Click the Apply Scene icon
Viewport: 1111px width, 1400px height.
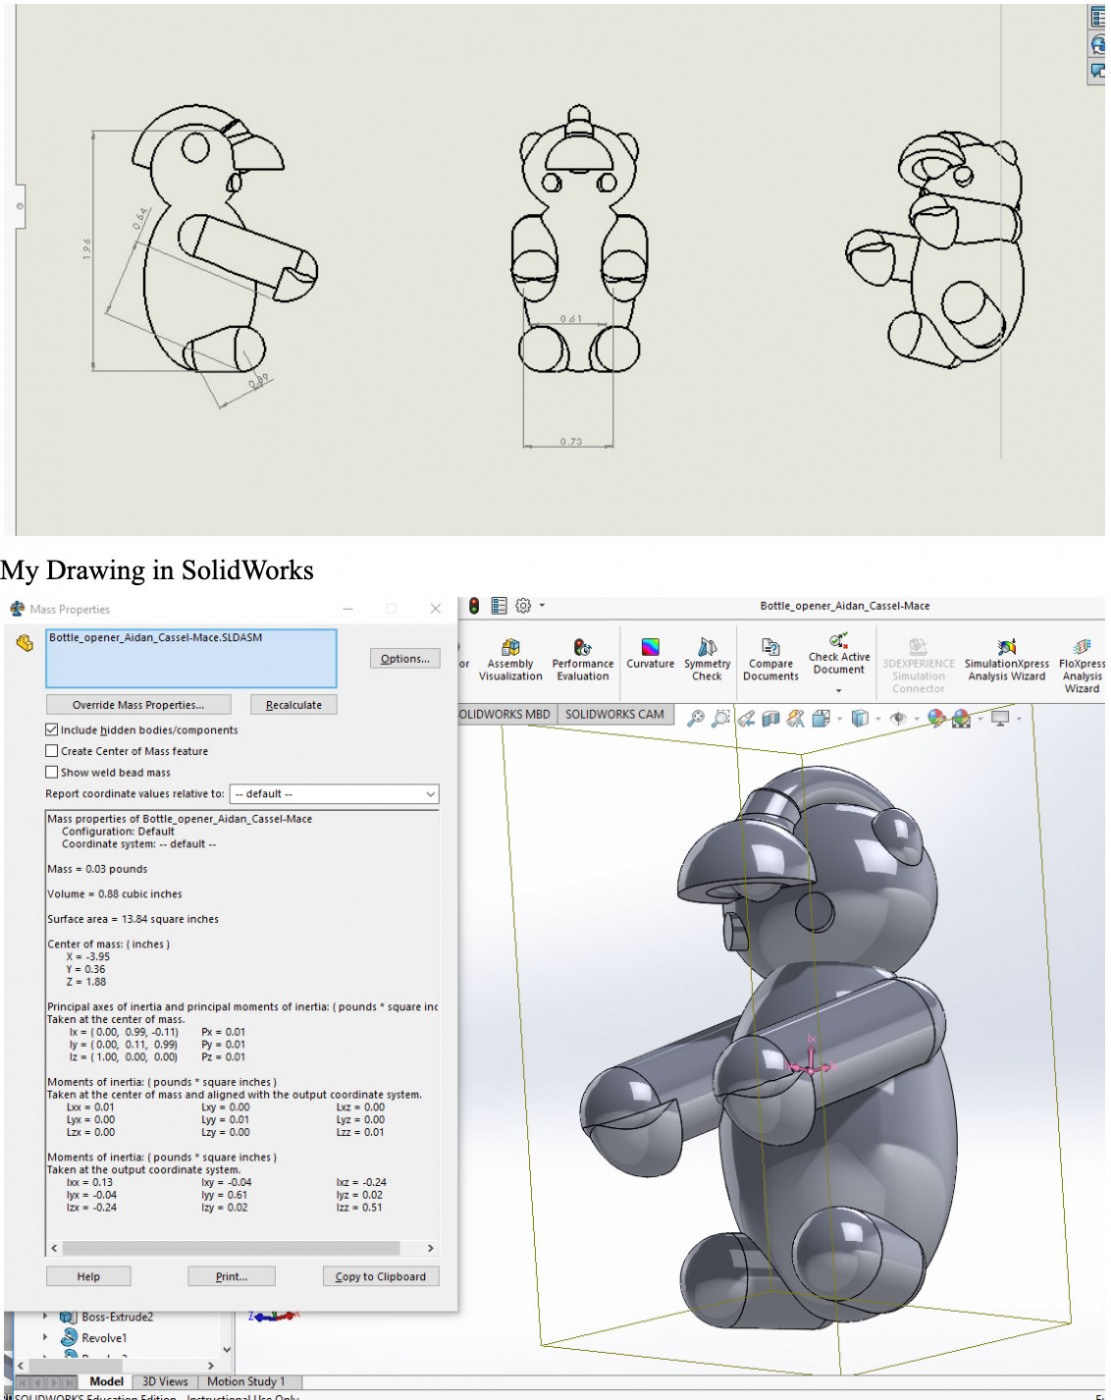[961, 718]
